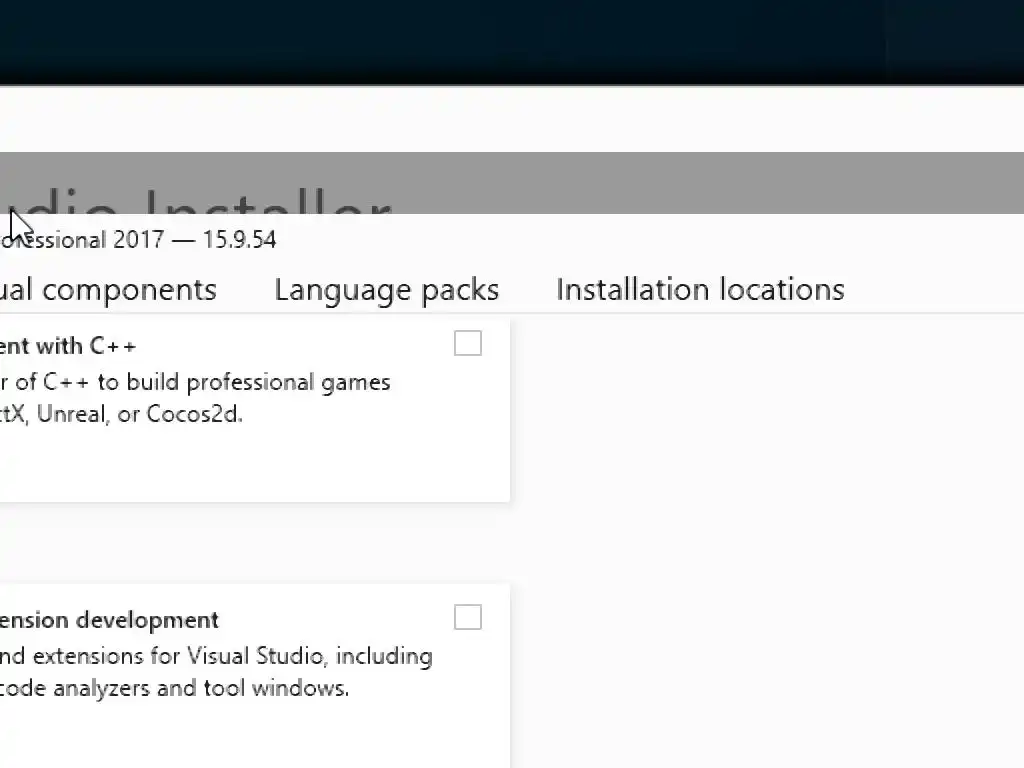The image size is (1024, 768).
Task: Click the 15.9.54 version number
Action: pyautogui.click(x=240, y=240)
